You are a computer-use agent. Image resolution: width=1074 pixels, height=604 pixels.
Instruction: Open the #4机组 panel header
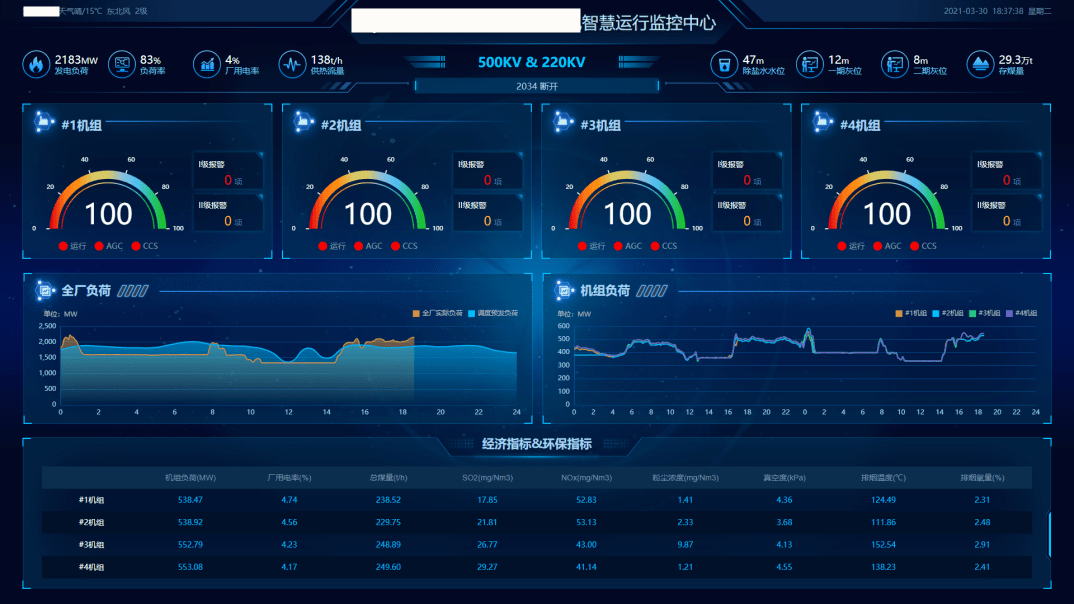(x=860, y=125)
